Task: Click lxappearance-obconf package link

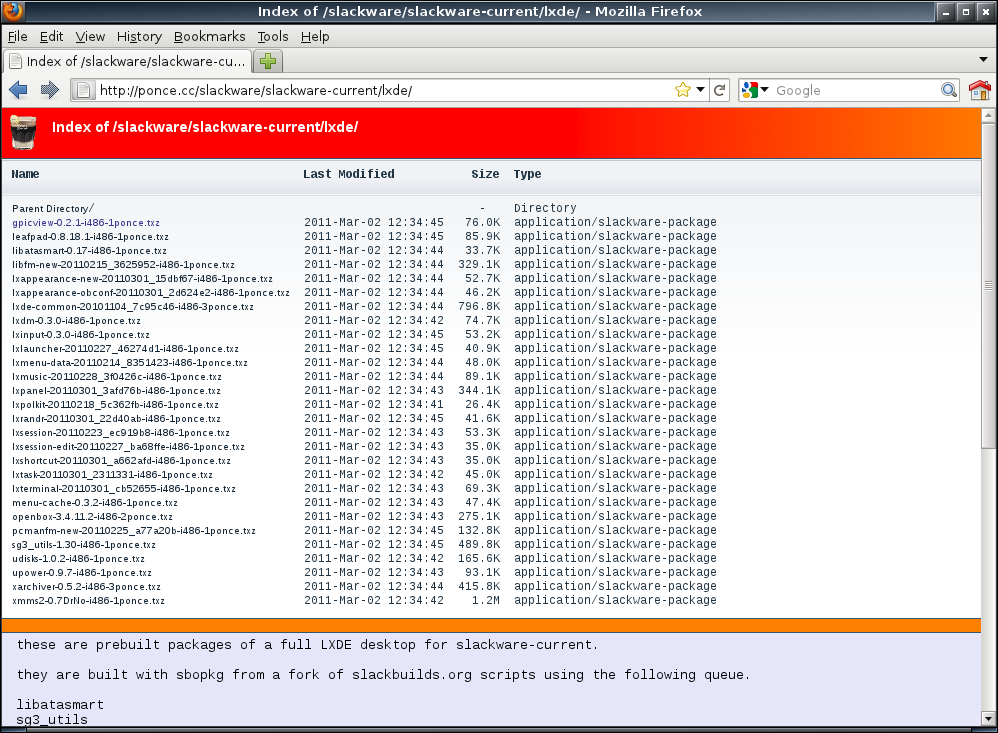Action: click(x=151, y=293)
